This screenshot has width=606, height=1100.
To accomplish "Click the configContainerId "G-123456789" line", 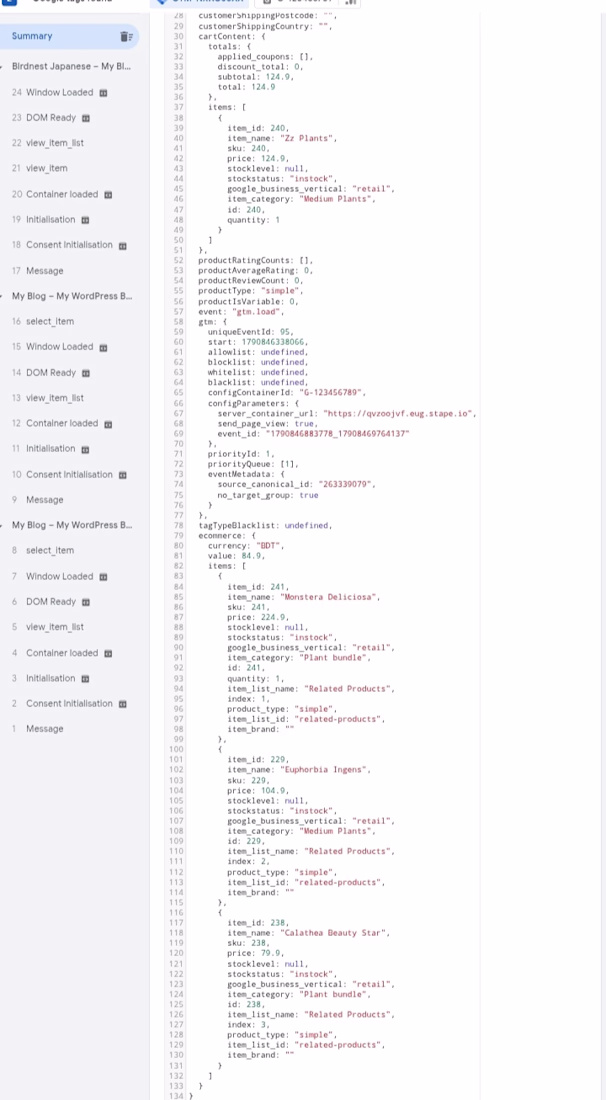I will [287, 393].
